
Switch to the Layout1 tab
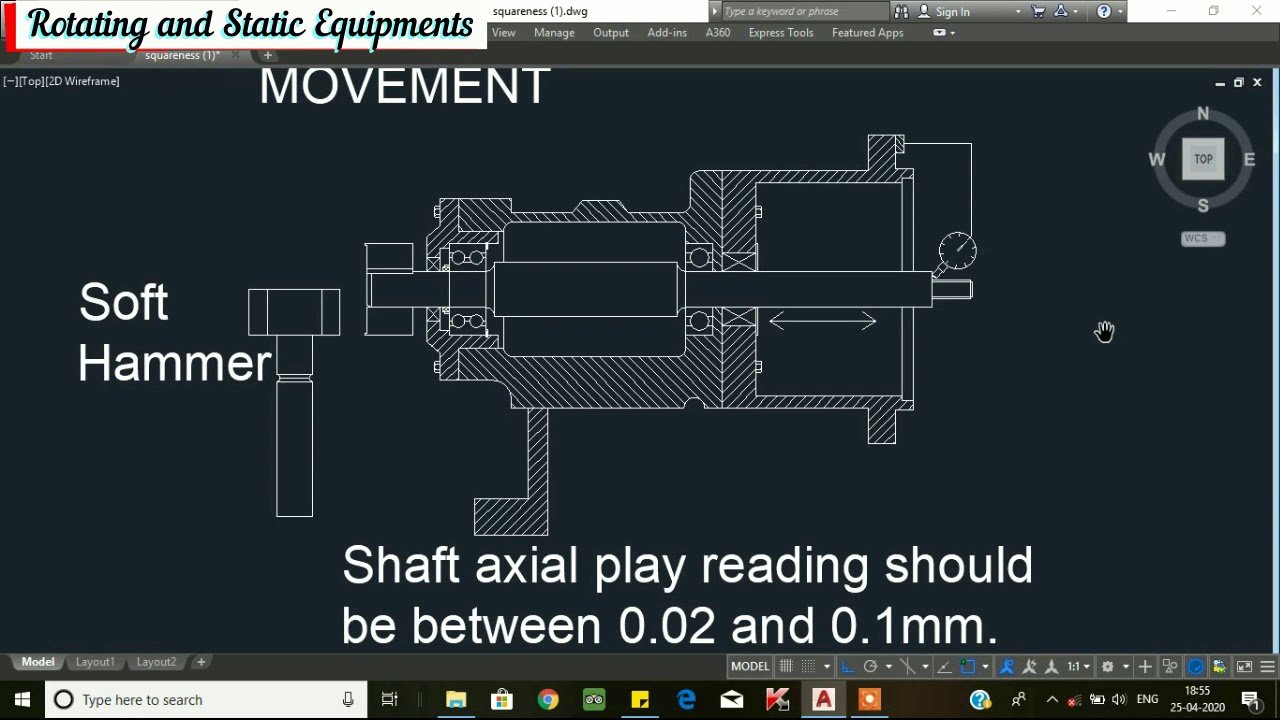pos(95,662)
